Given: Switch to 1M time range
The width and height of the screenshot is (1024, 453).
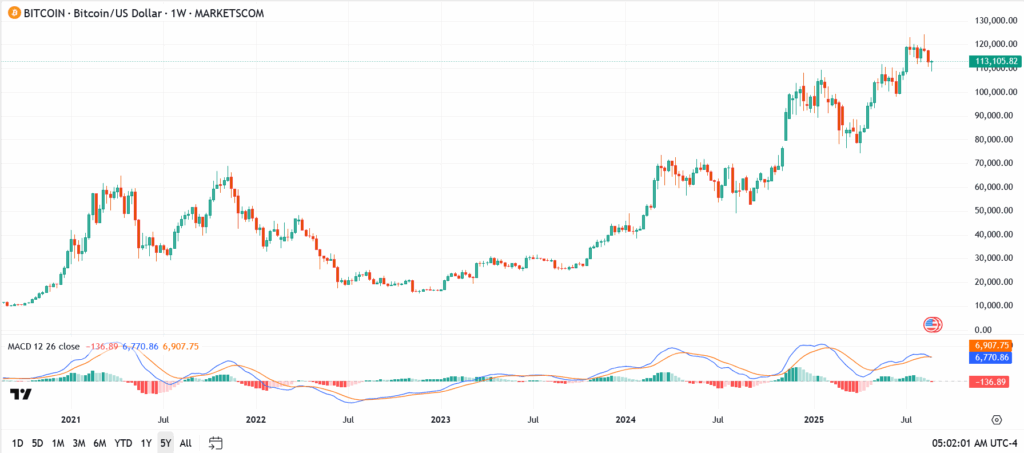Looking at the screenshot, I should [x=58, y=443].
